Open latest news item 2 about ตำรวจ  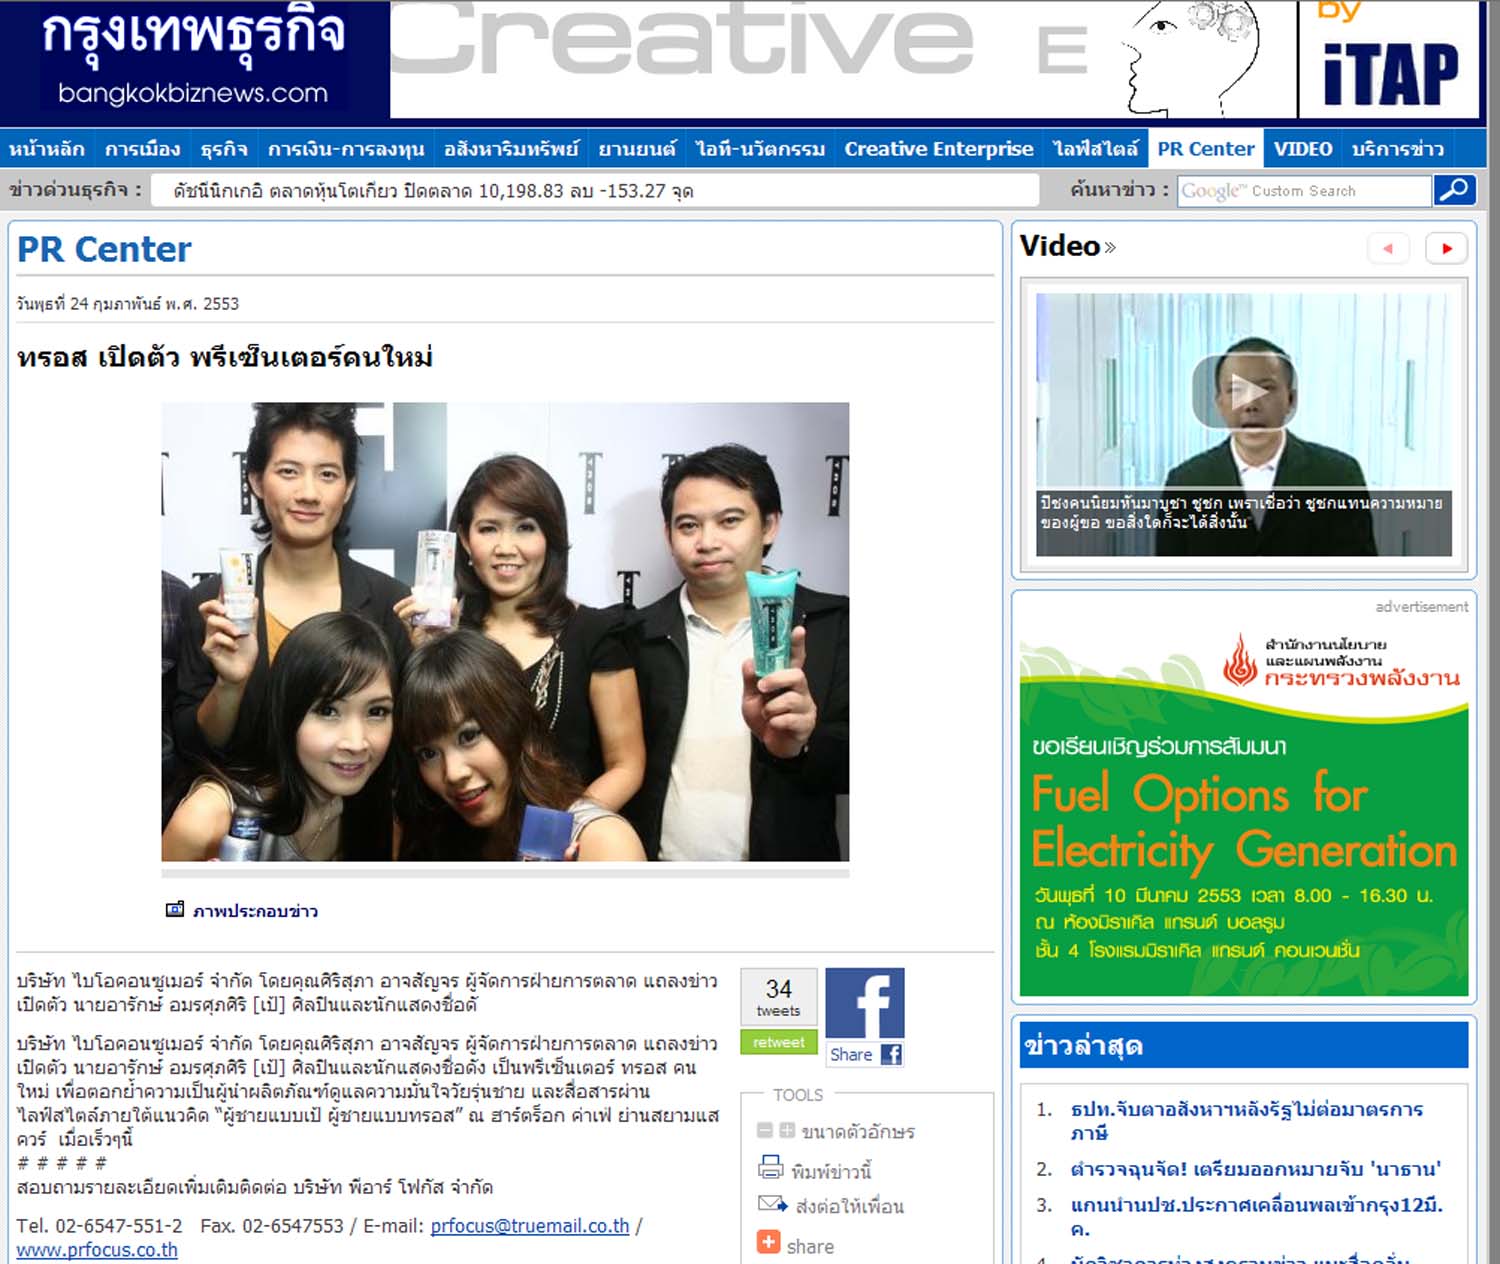(1255, 1169)
